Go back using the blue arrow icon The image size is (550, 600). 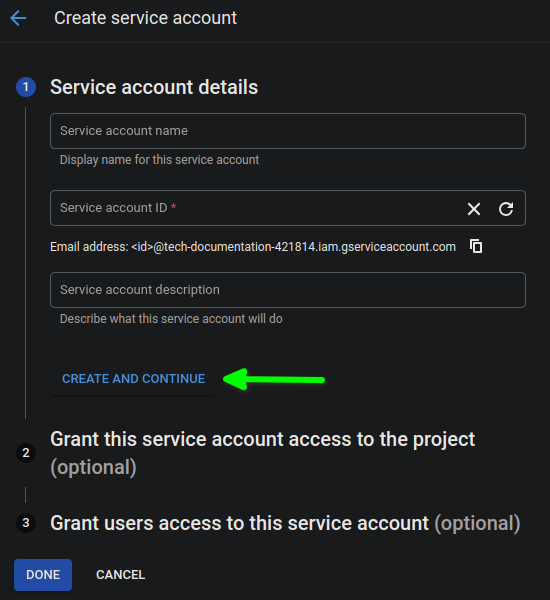pyautogui.click(x=18, y=18)
